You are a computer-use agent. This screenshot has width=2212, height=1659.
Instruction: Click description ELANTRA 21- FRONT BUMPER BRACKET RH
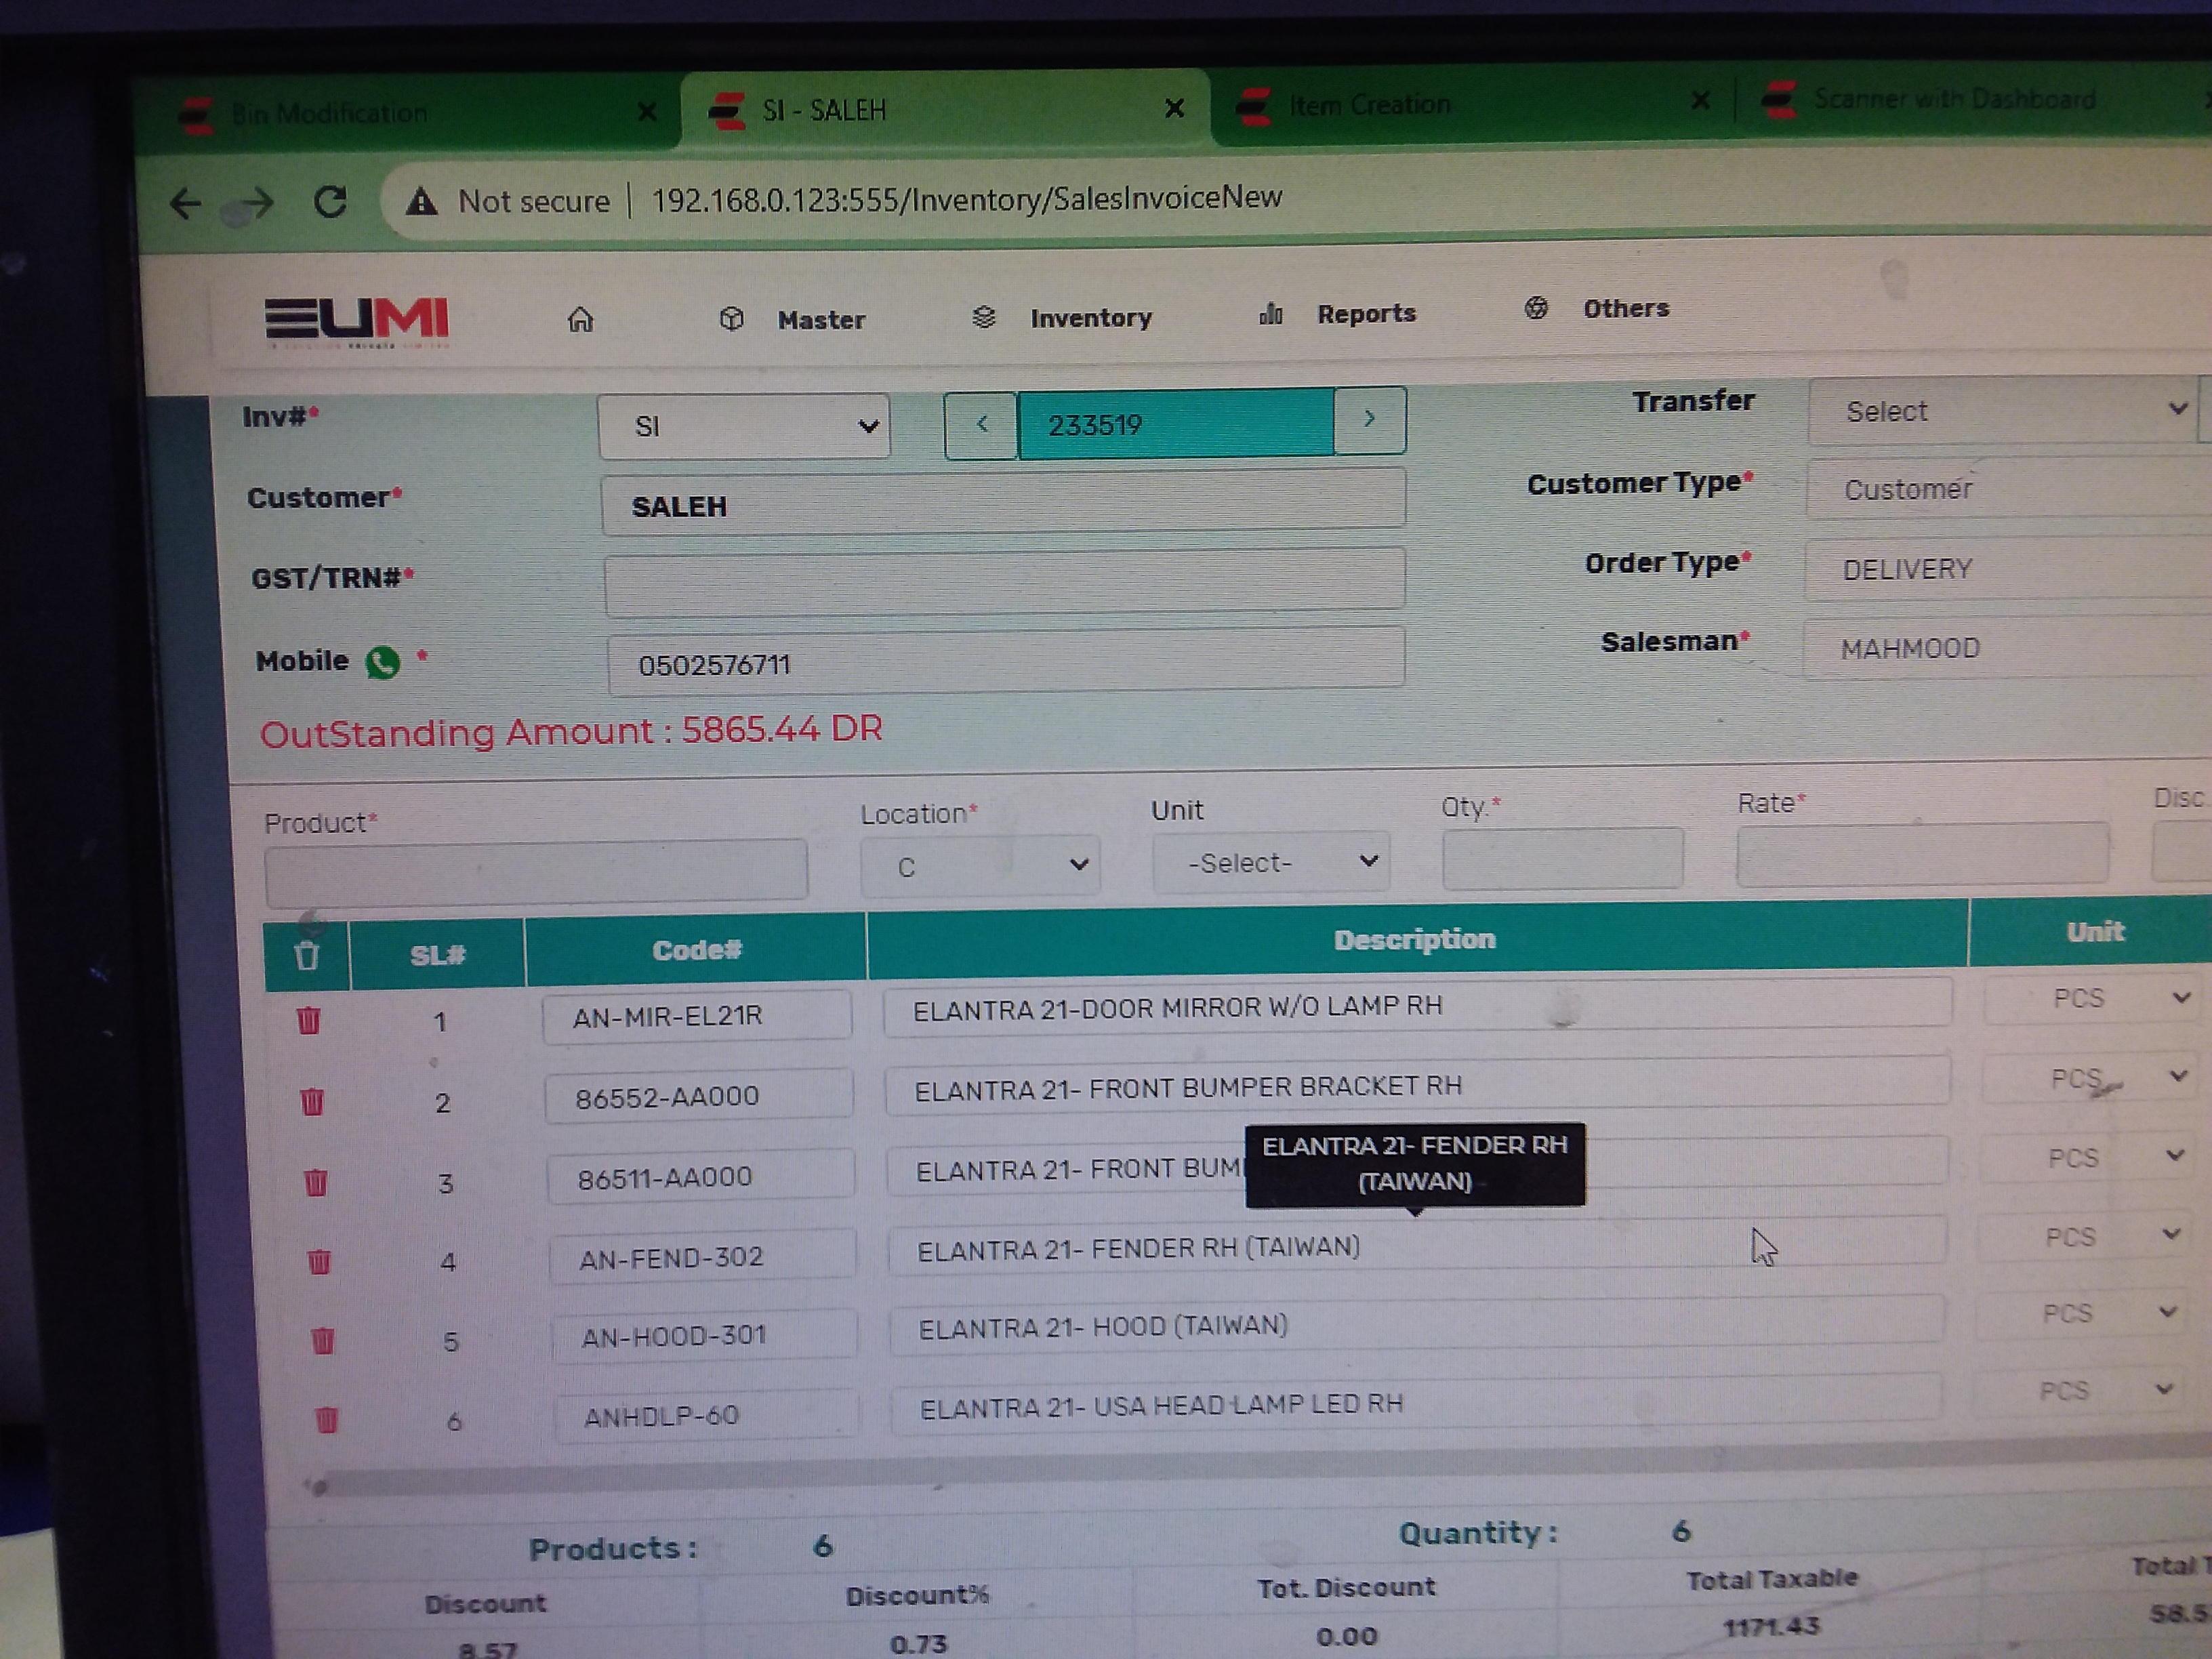point(1417,1087)
